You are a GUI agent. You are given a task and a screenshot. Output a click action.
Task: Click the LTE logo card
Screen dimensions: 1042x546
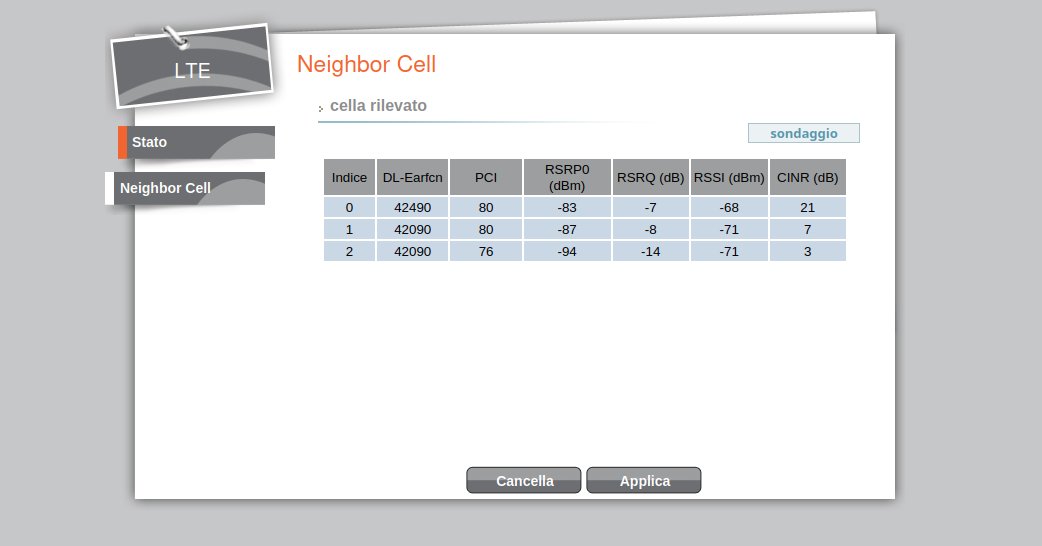click(x=192, y=69)
